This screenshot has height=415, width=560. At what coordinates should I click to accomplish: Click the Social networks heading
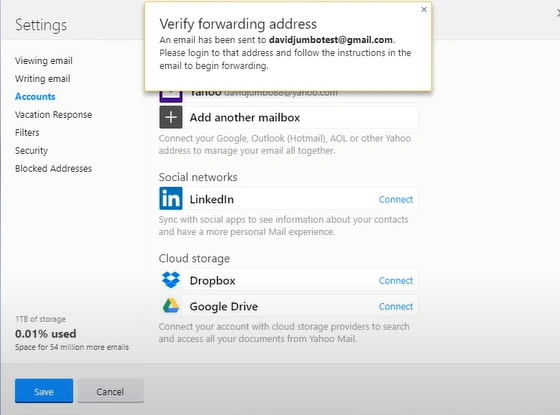198,177
